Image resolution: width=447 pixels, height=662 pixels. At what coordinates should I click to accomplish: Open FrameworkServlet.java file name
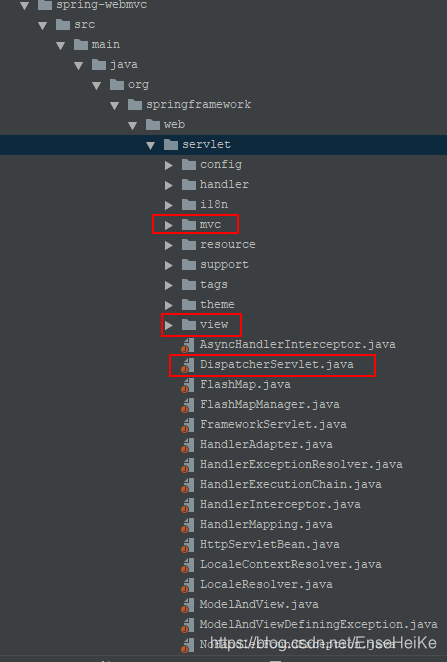pyautogui.click(x=273, y=424)
